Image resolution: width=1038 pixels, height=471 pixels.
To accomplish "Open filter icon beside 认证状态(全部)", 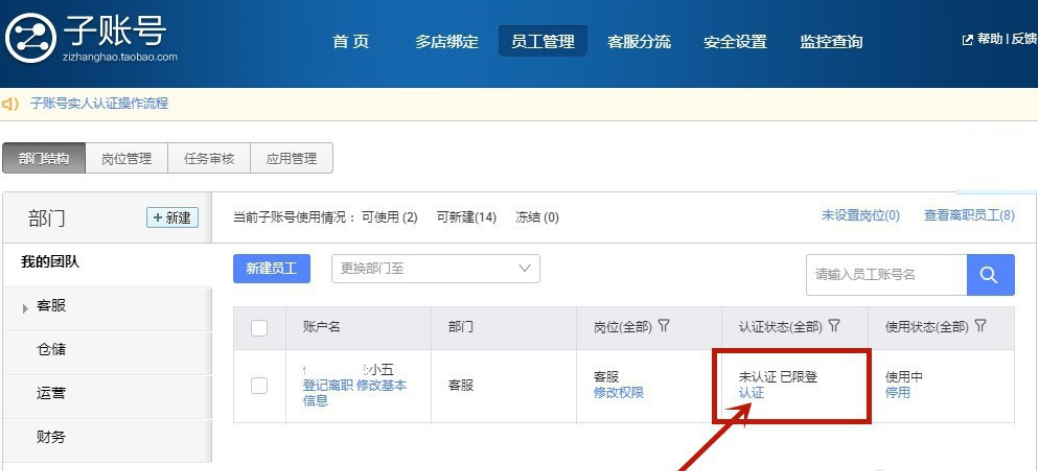I will [x=834, y=326].
